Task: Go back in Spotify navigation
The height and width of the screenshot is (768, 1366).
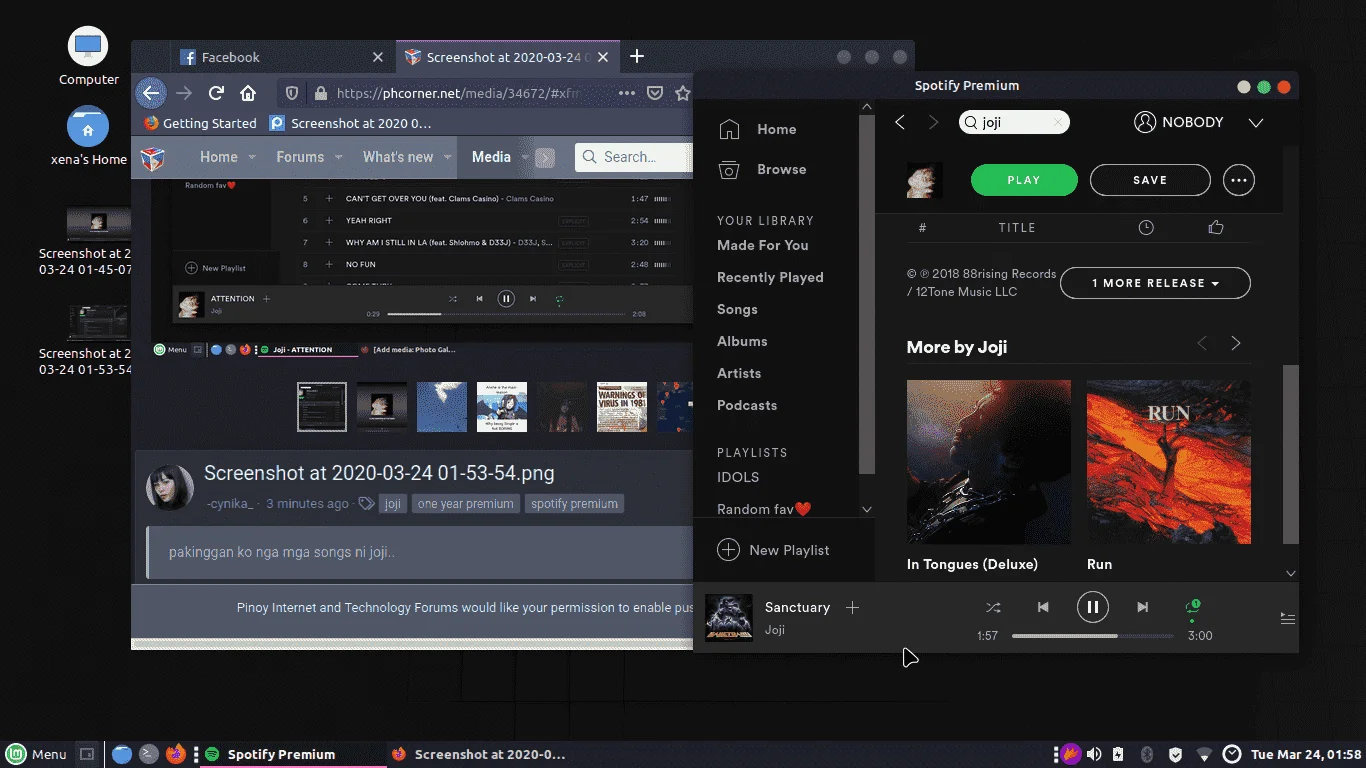Action: [900, 122]
